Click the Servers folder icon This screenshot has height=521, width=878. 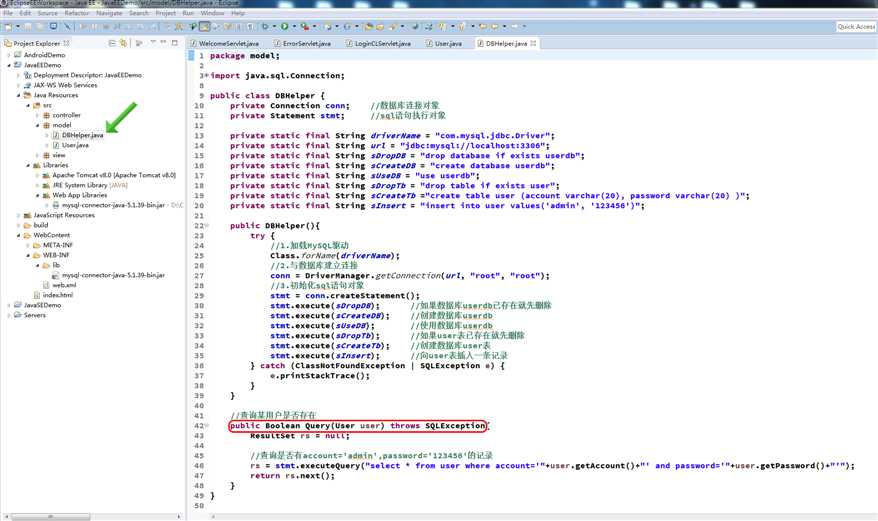18,315
